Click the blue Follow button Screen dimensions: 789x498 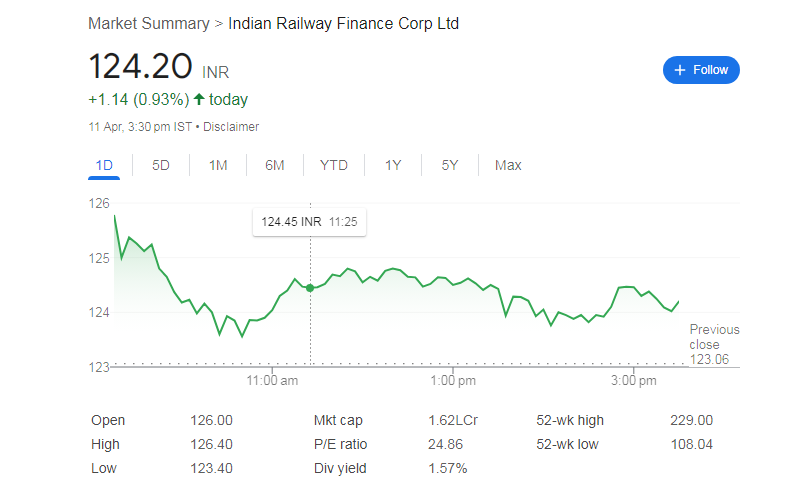(x=701, y=70)
